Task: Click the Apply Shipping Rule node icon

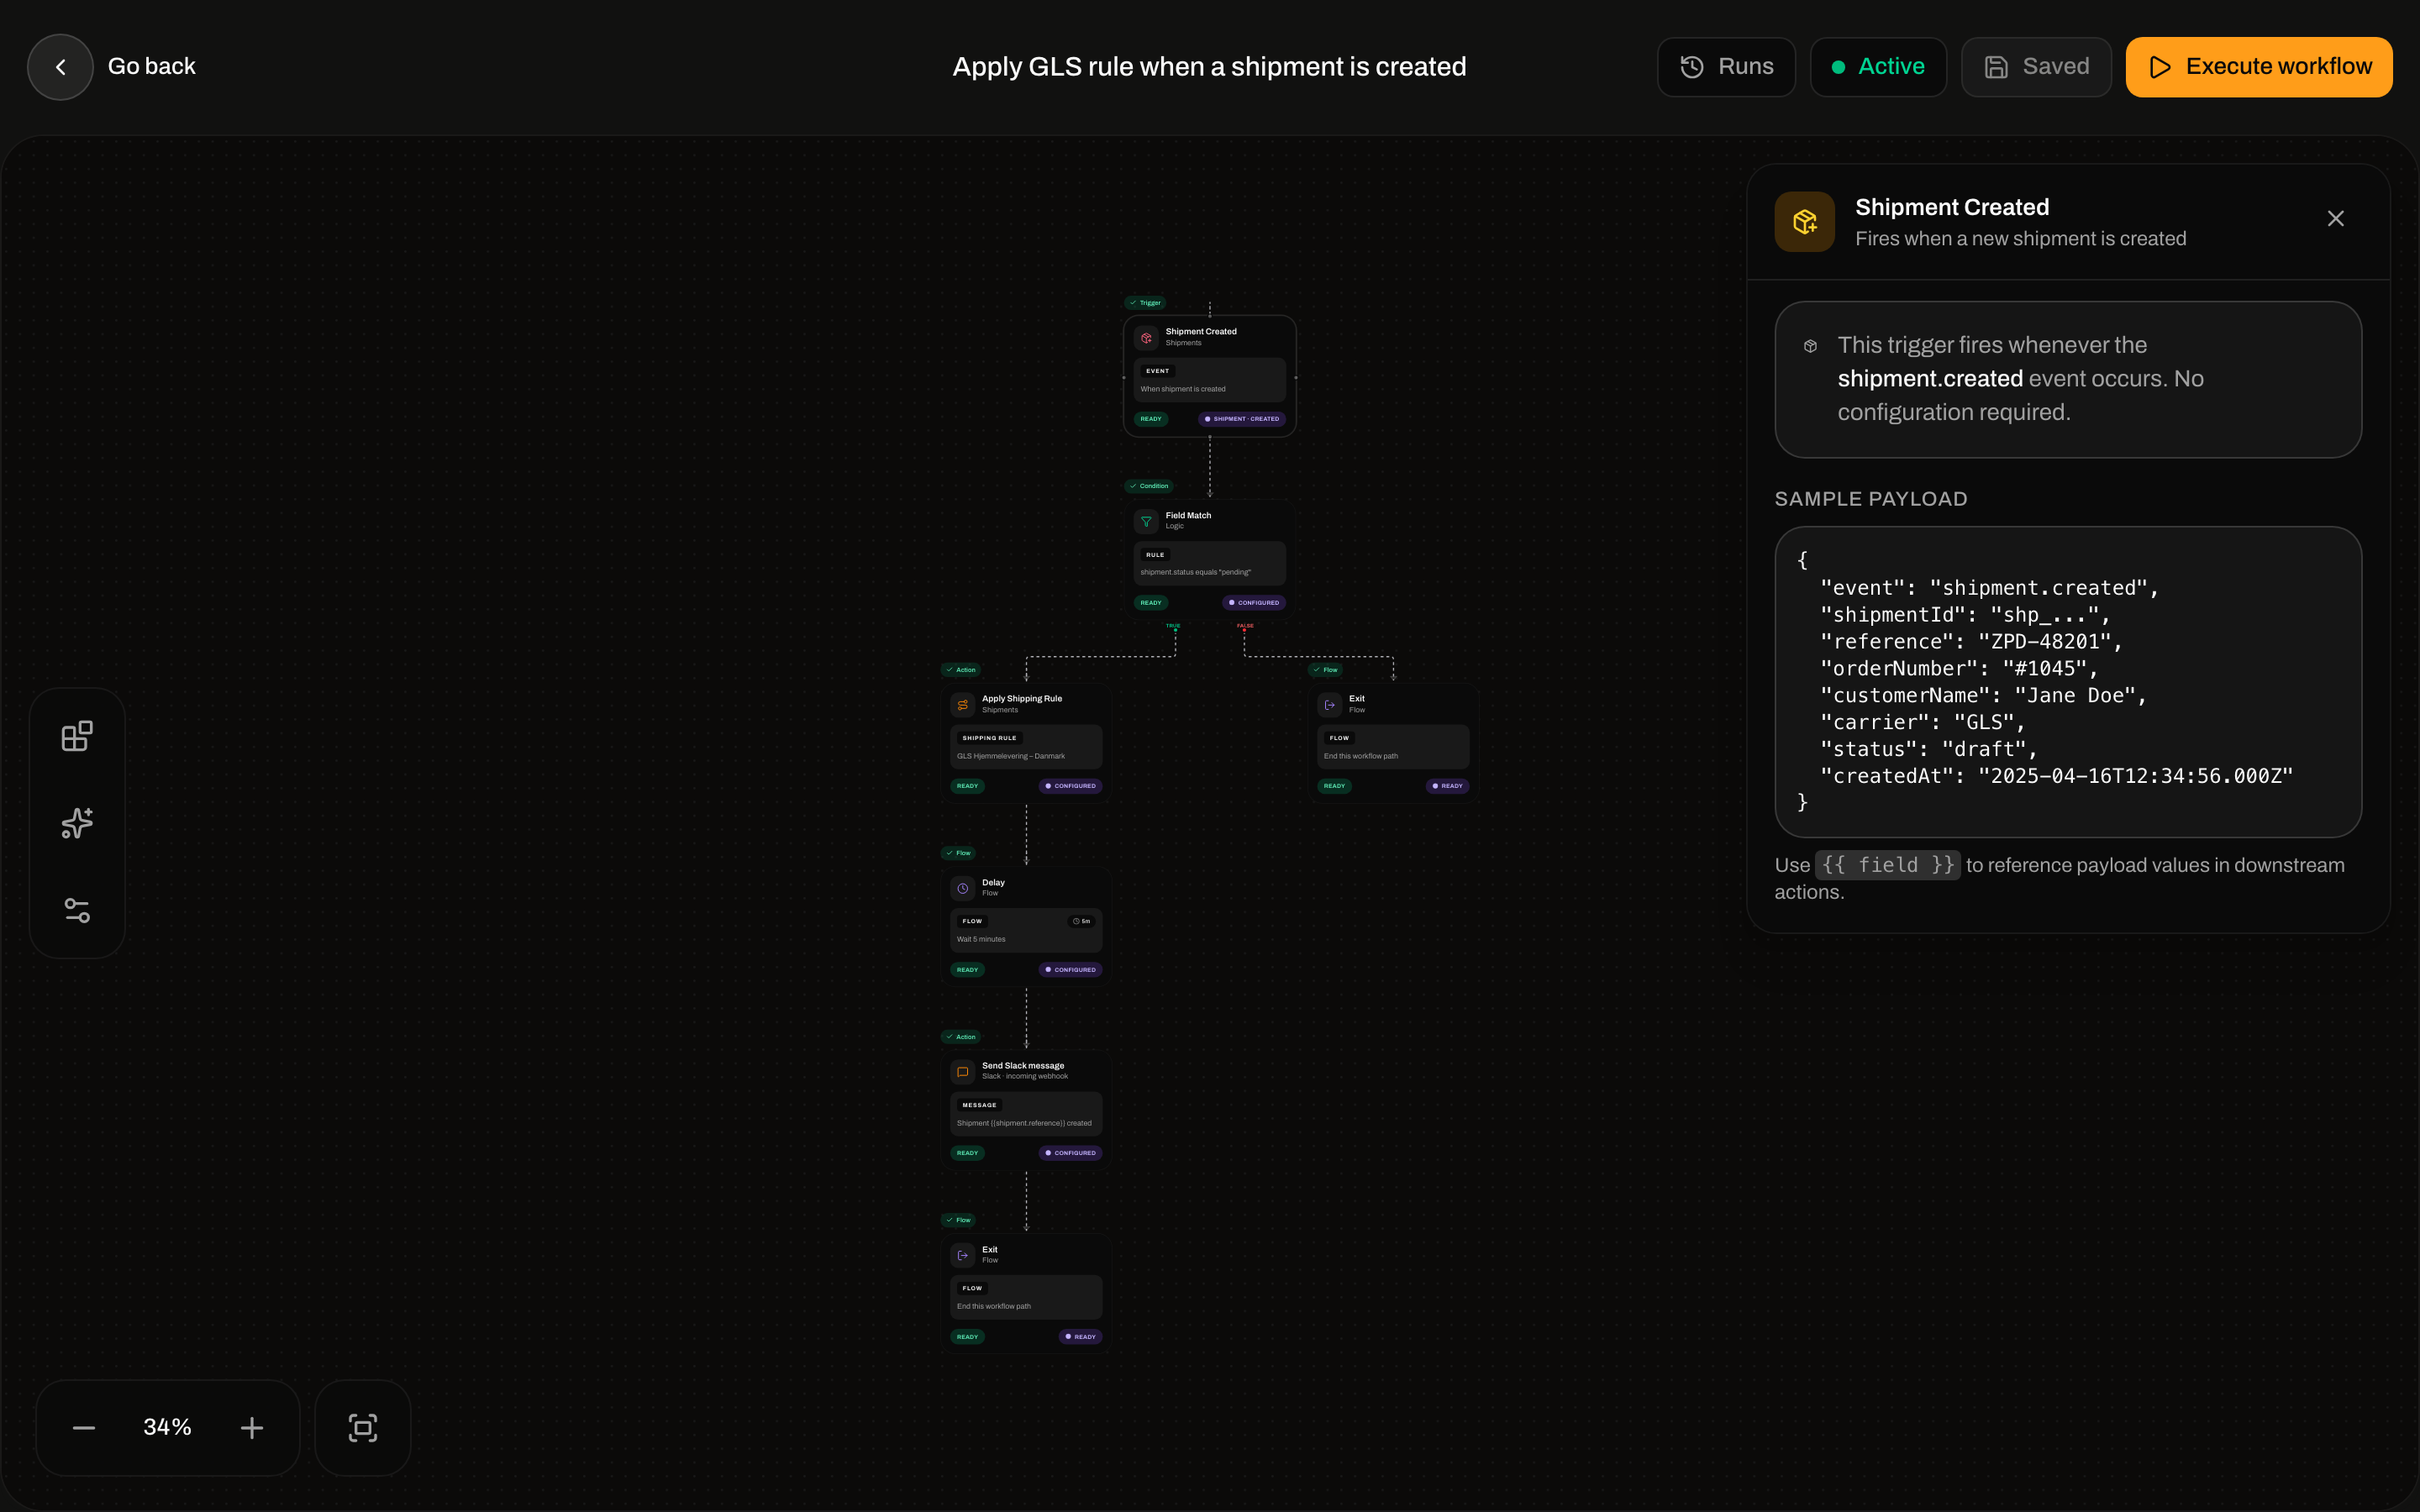Action: [x=962, y=705]
